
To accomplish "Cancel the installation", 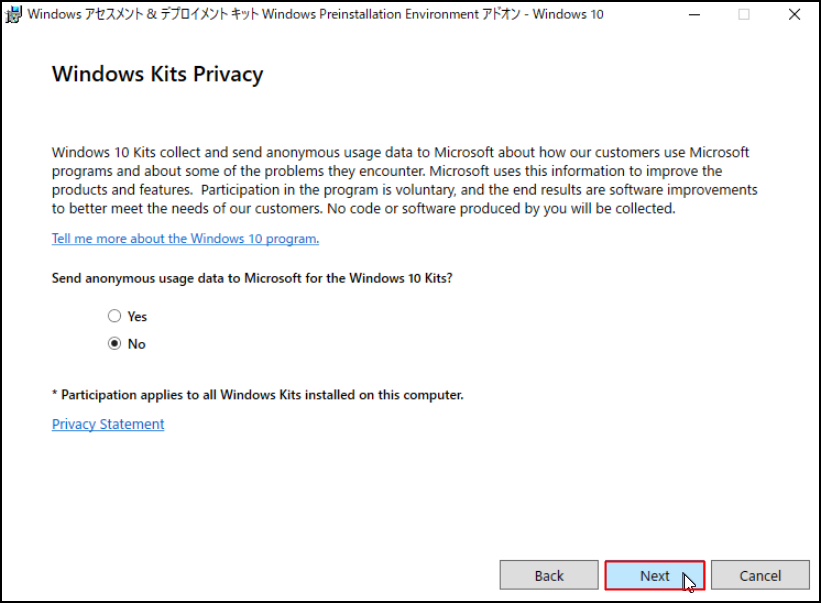I will 760,576.
